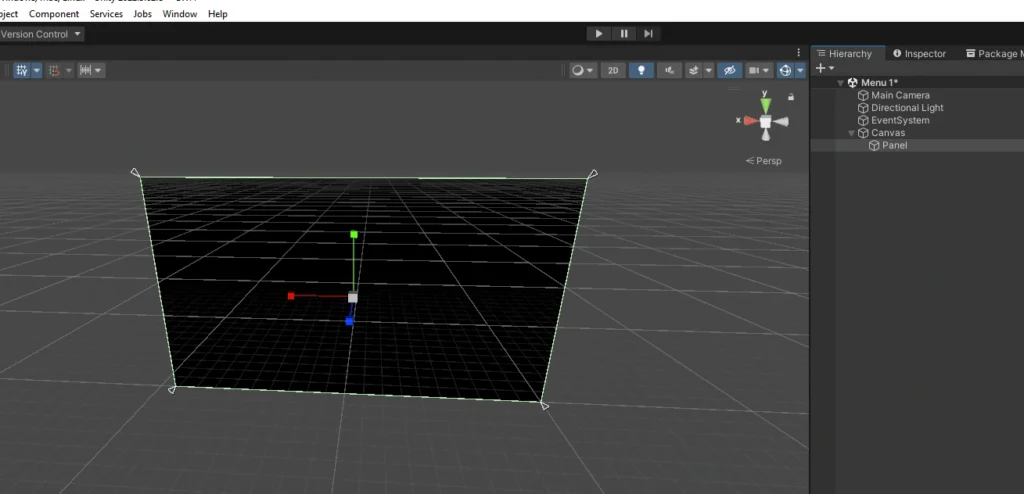Click the Gizmos toggle icon
The height and width of the screenshot is (494, 1024).
coord(786,70)
